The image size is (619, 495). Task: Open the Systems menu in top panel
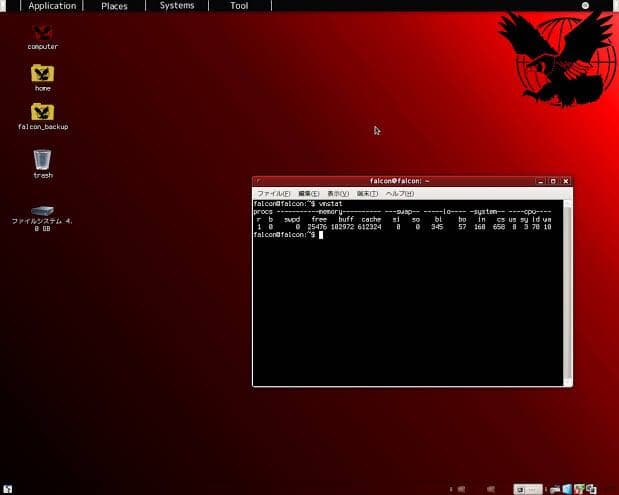177,6
